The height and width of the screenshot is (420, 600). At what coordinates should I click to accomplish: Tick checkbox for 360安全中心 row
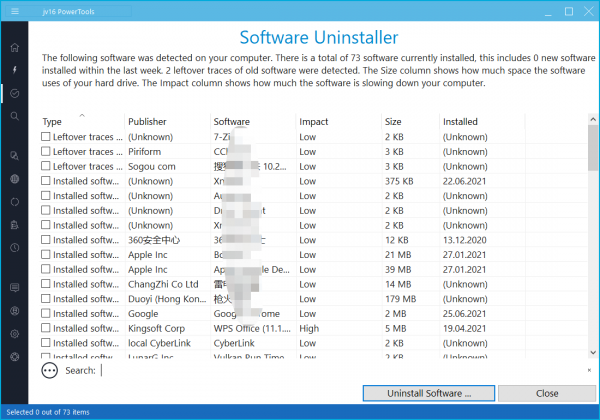(46, 239)
